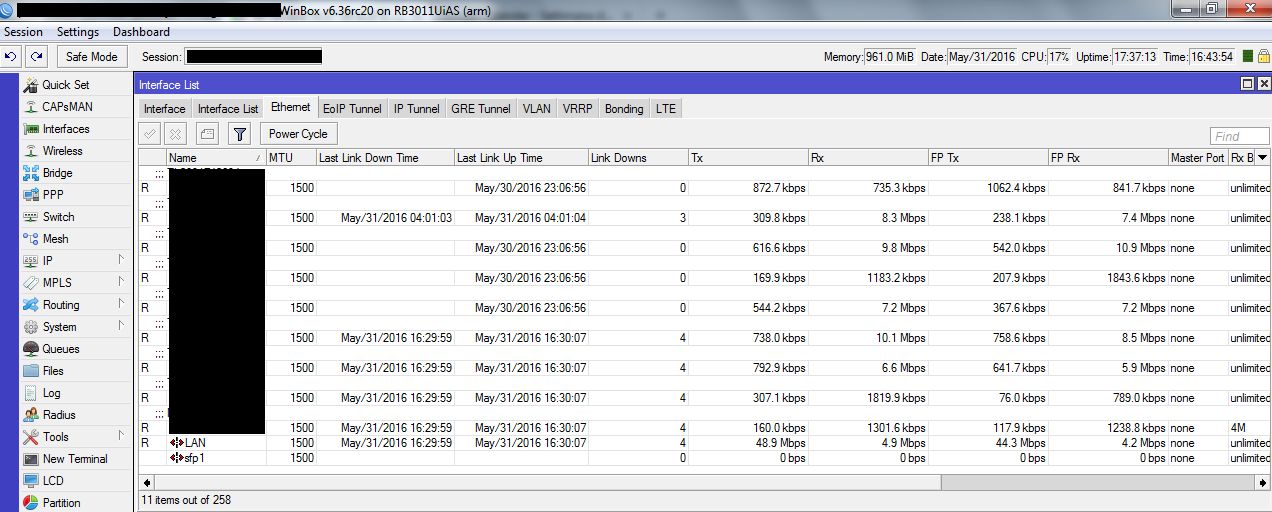Open Bridge from sidebar
This screenshot has width=1272, height=512.
click(x=57, y=173)
